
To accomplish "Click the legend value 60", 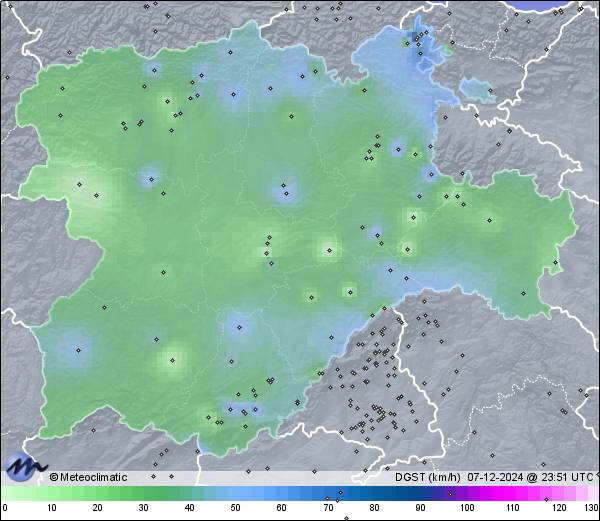I will pyautogui.click(x=282, y=508).
